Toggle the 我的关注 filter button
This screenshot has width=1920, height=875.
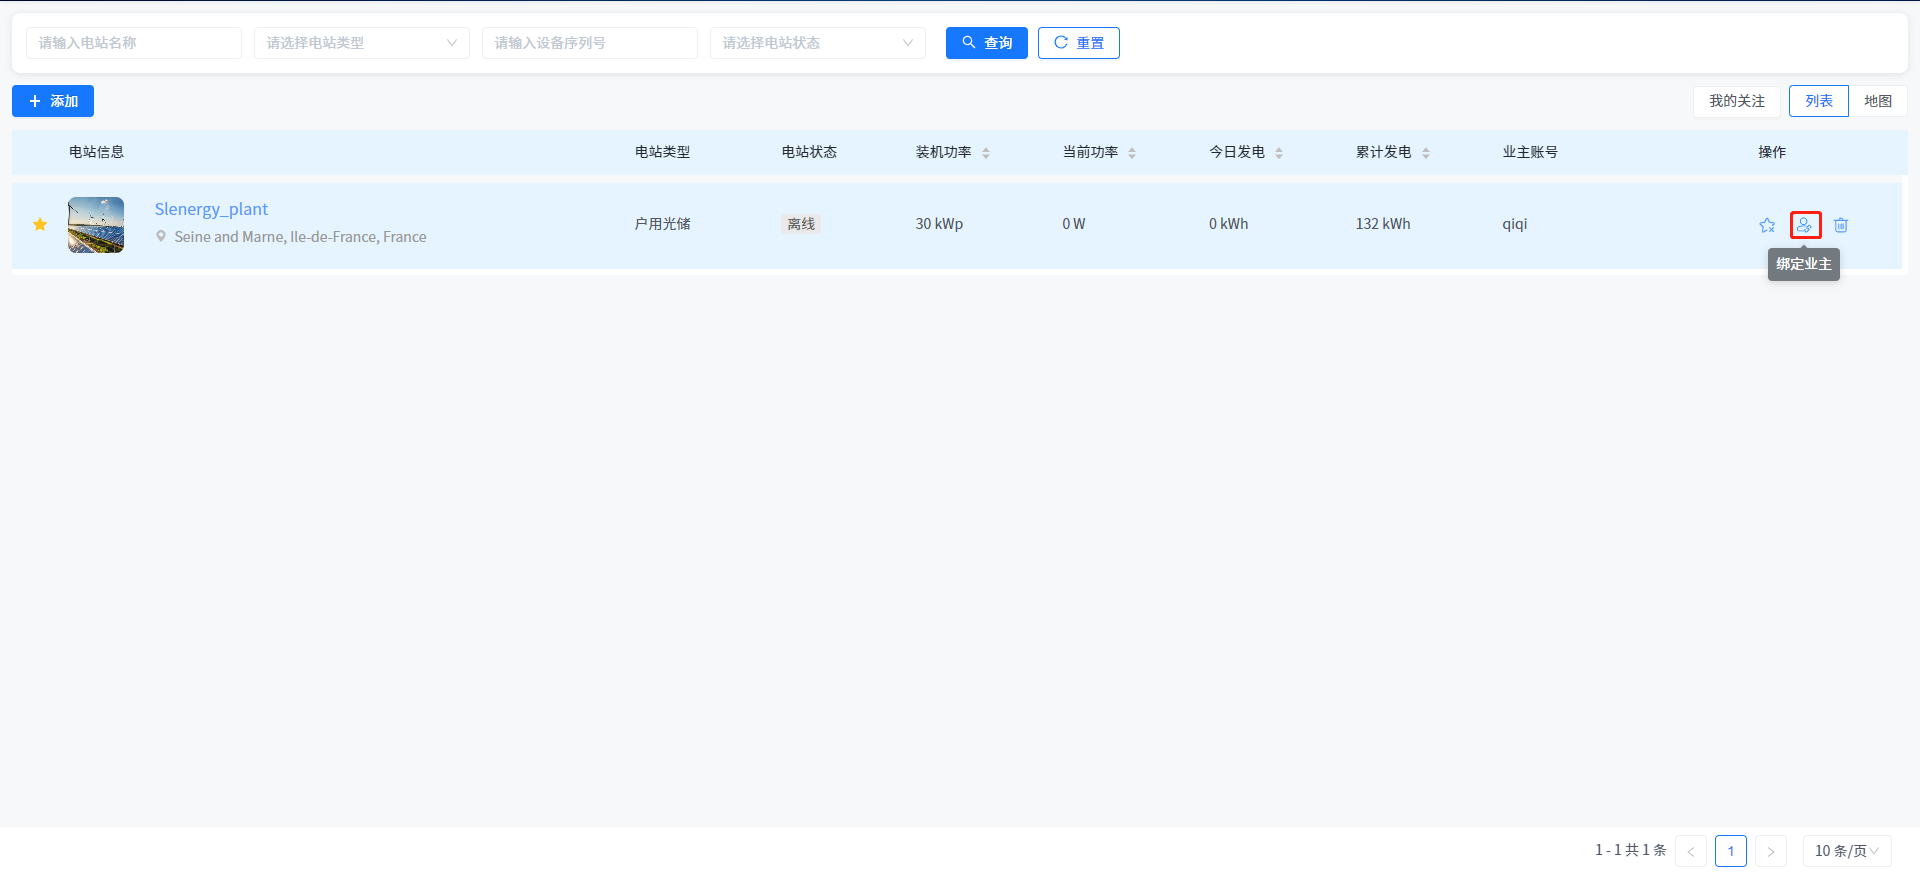click(1736, 101)
